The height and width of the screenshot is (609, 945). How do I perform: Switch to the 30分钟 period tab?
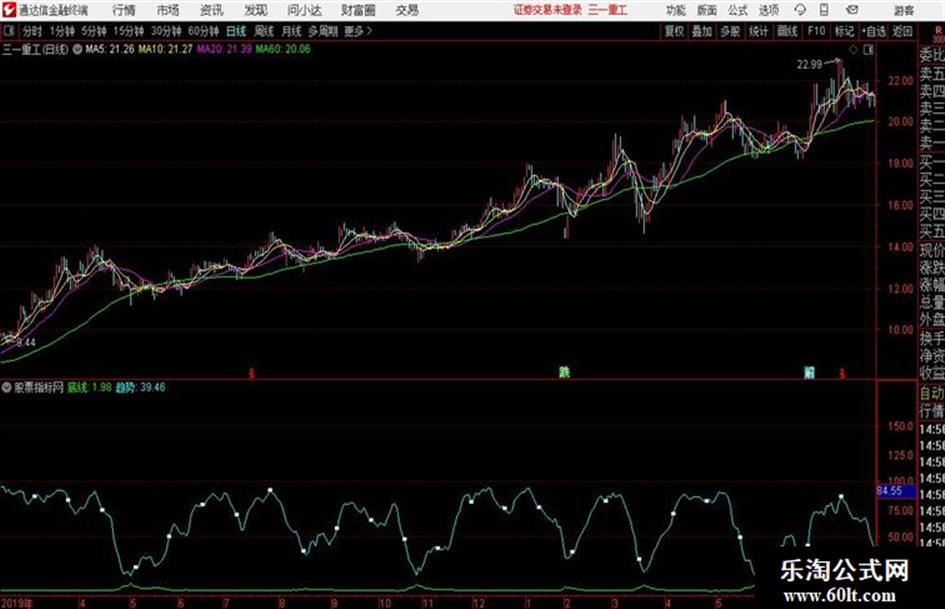166,31
